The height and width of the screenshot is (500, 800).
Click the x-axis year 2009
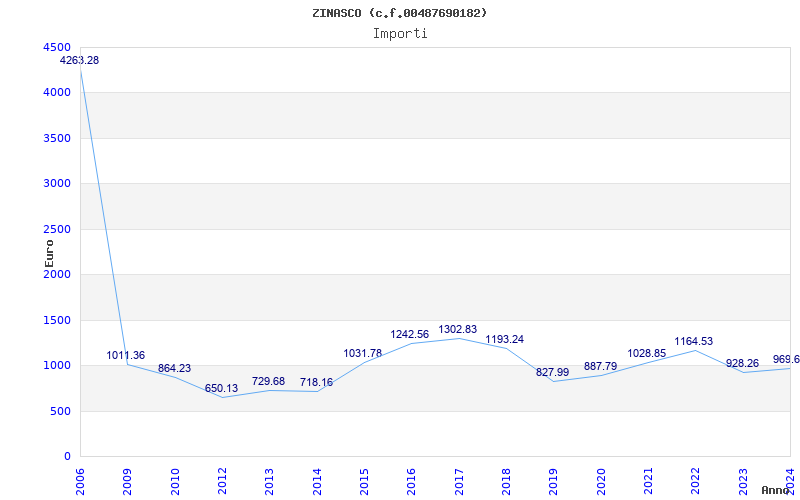coord(128,481)
